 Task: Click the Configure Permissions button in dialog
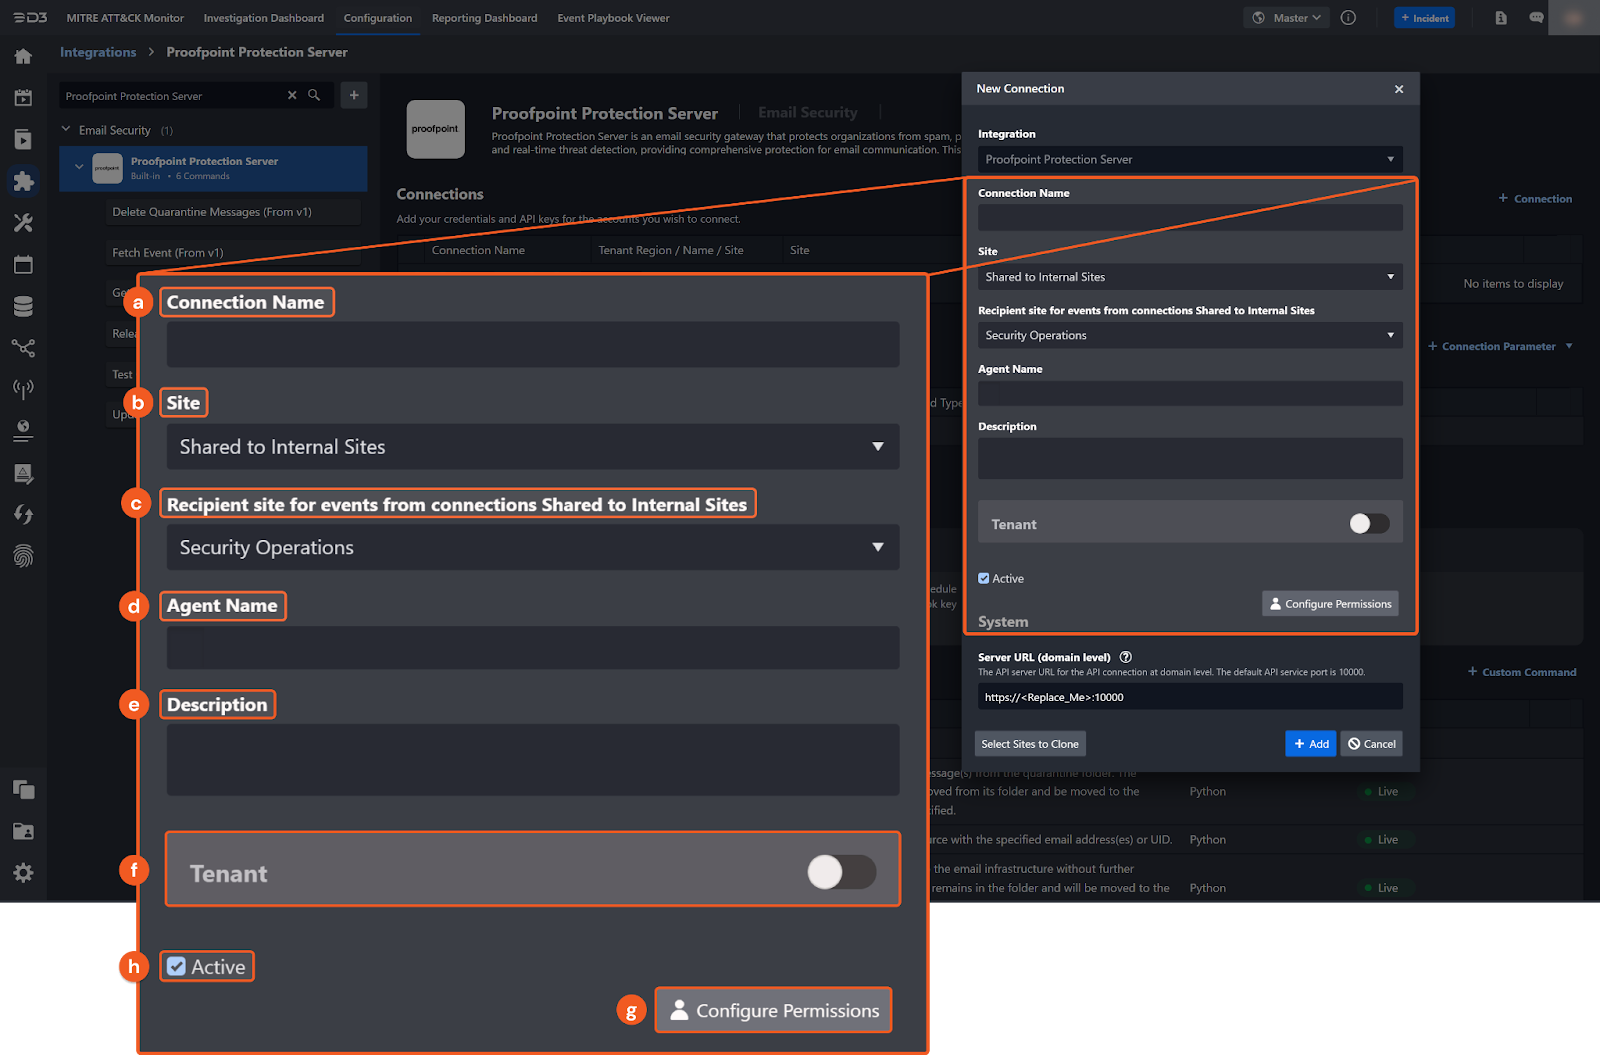tap(1330, 604)
